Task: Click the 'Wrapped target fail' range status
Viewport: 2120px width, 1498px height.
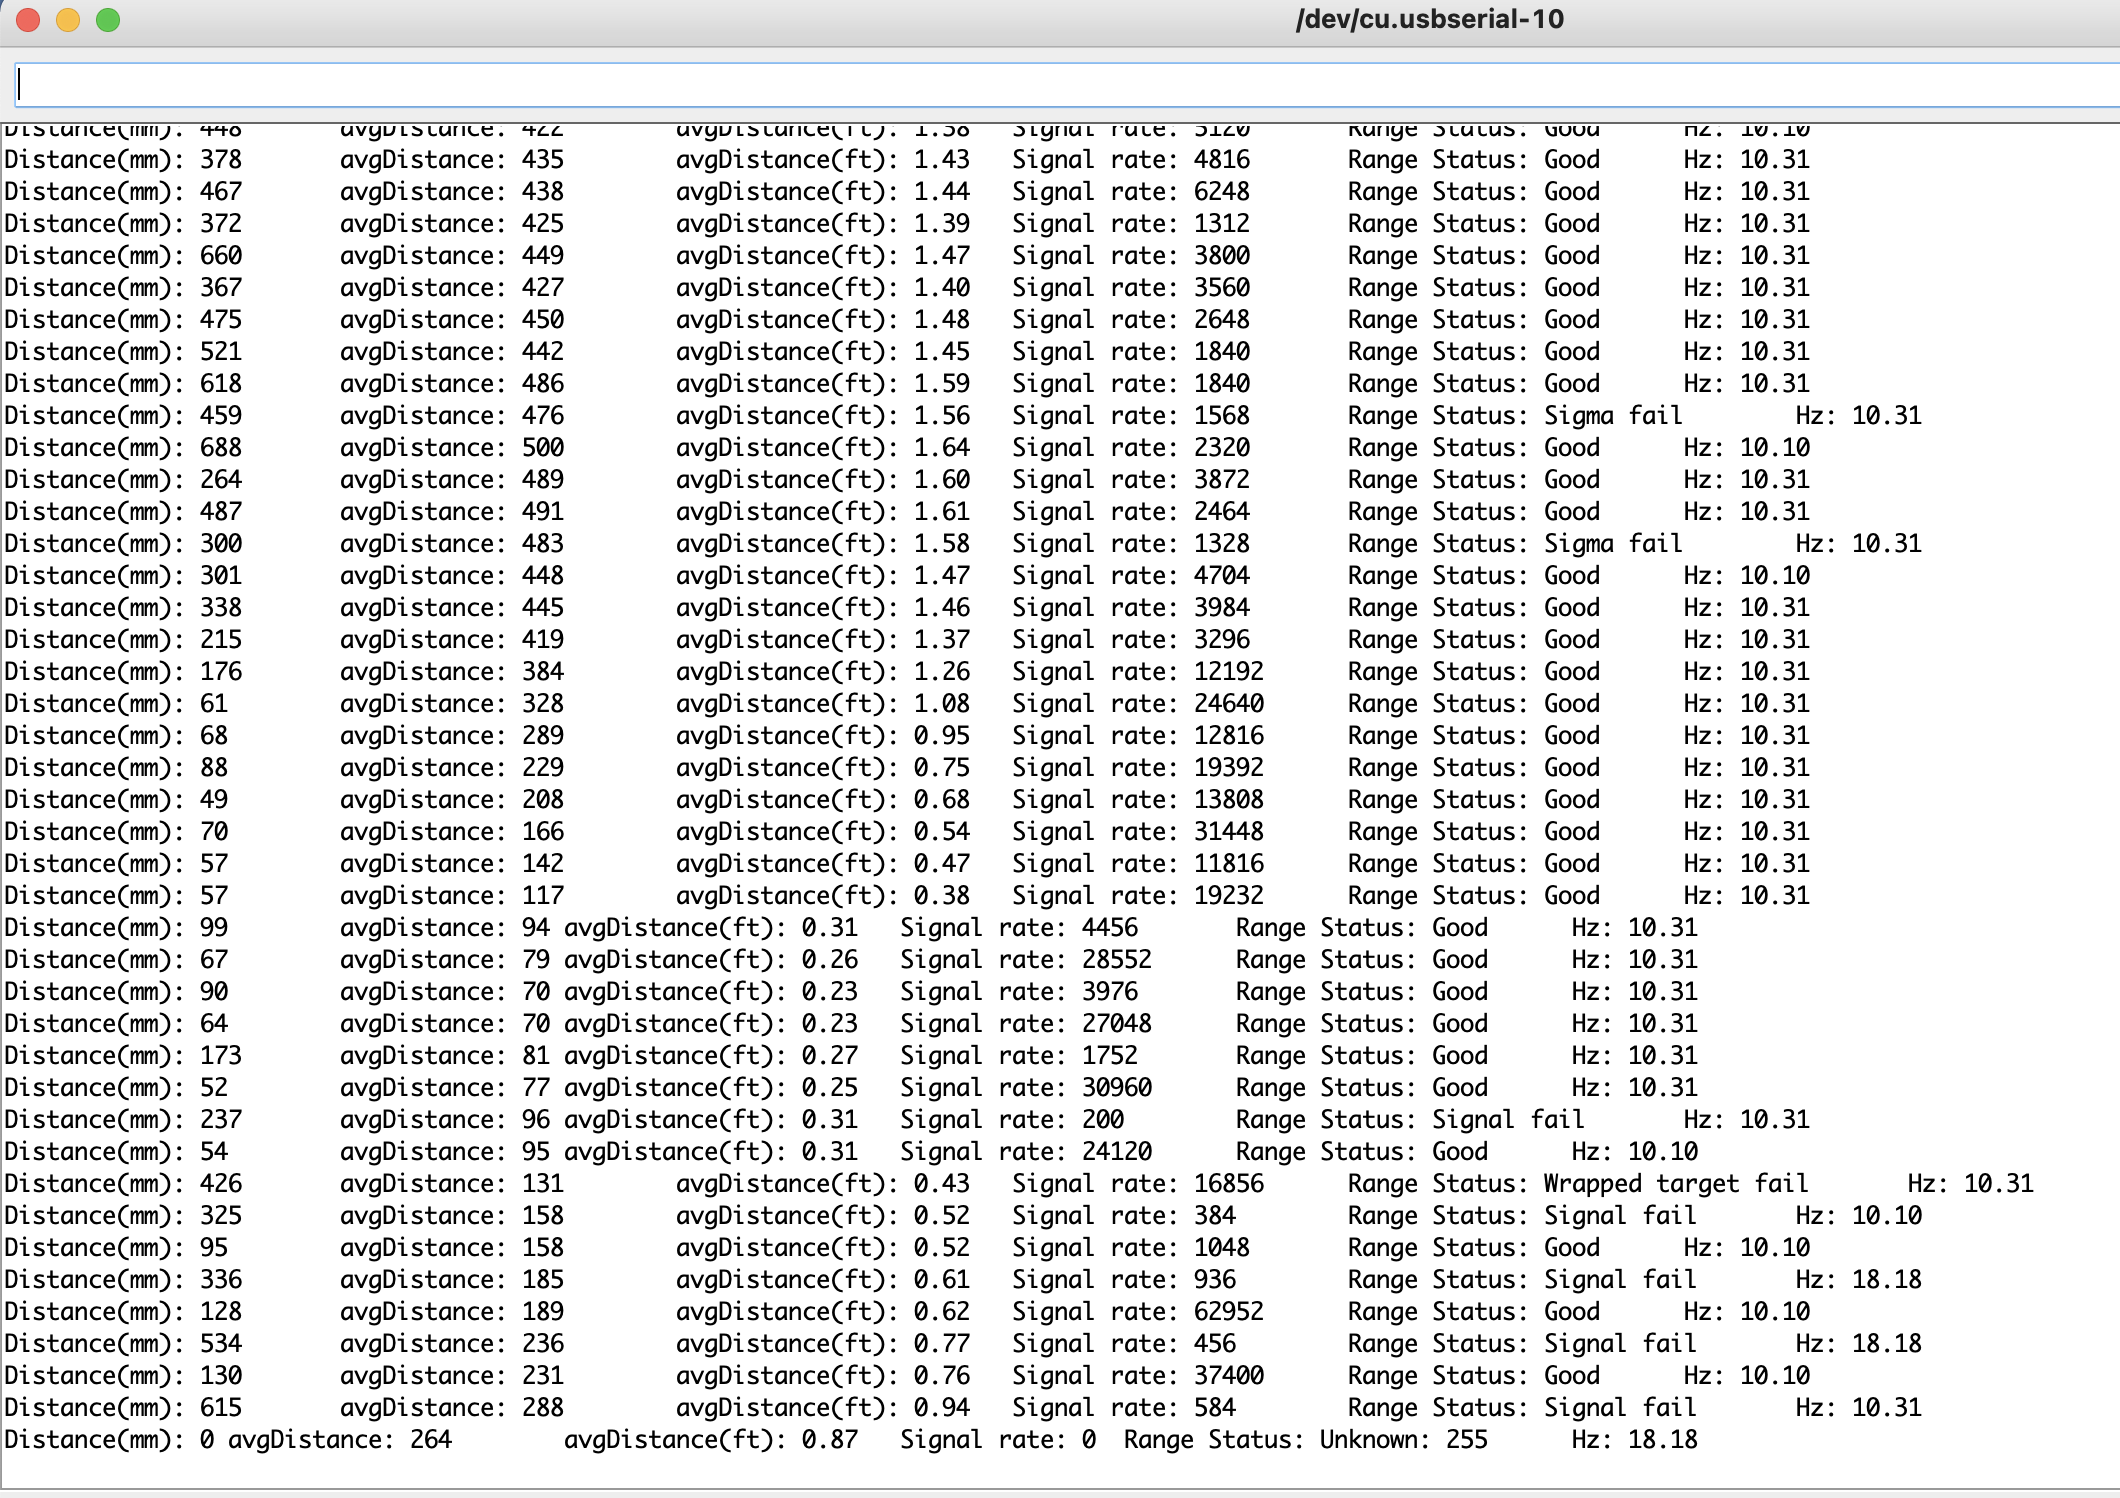Action: click(1675, 1184)
